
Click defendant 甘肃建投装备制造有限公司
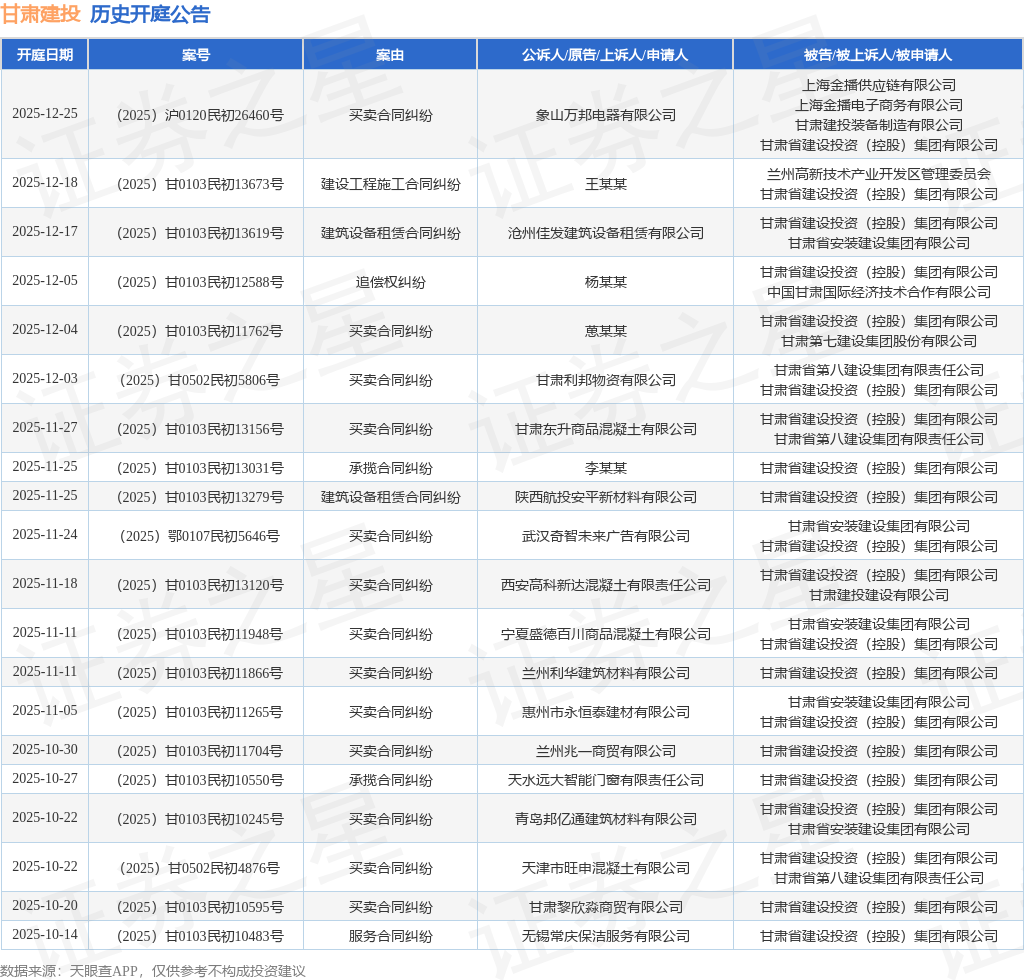[x=878, y=125]
